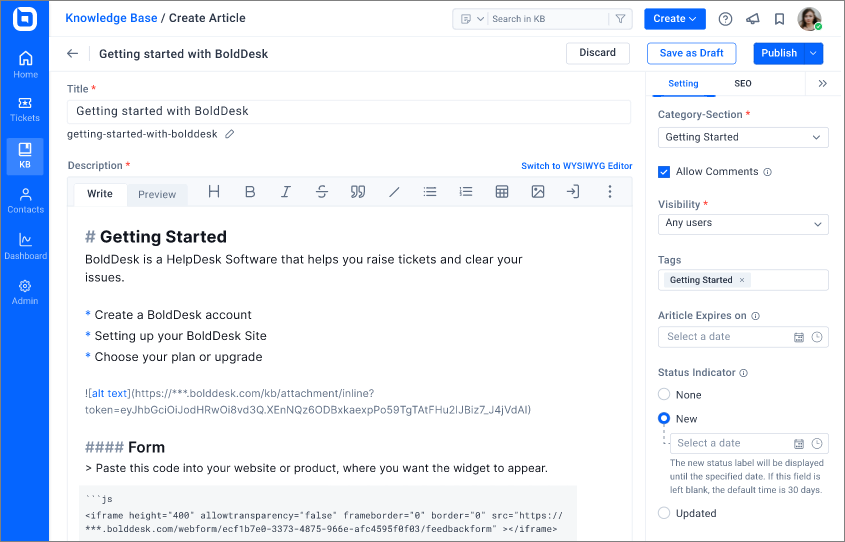Image resolution: width=845 pixels, height=542 pixels.
Task: Insert a block quote
Action: point(358,192)
